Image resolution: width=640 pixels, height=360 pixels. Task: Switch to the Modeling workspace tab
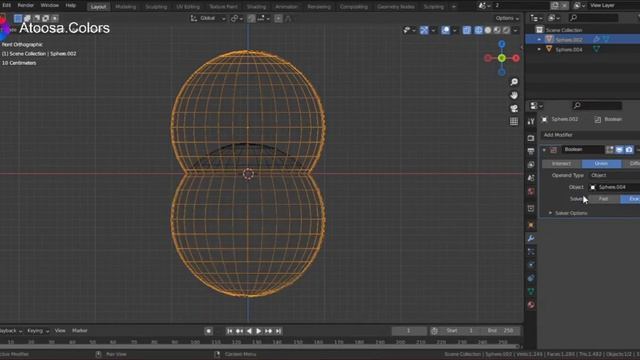click(126, 7)
